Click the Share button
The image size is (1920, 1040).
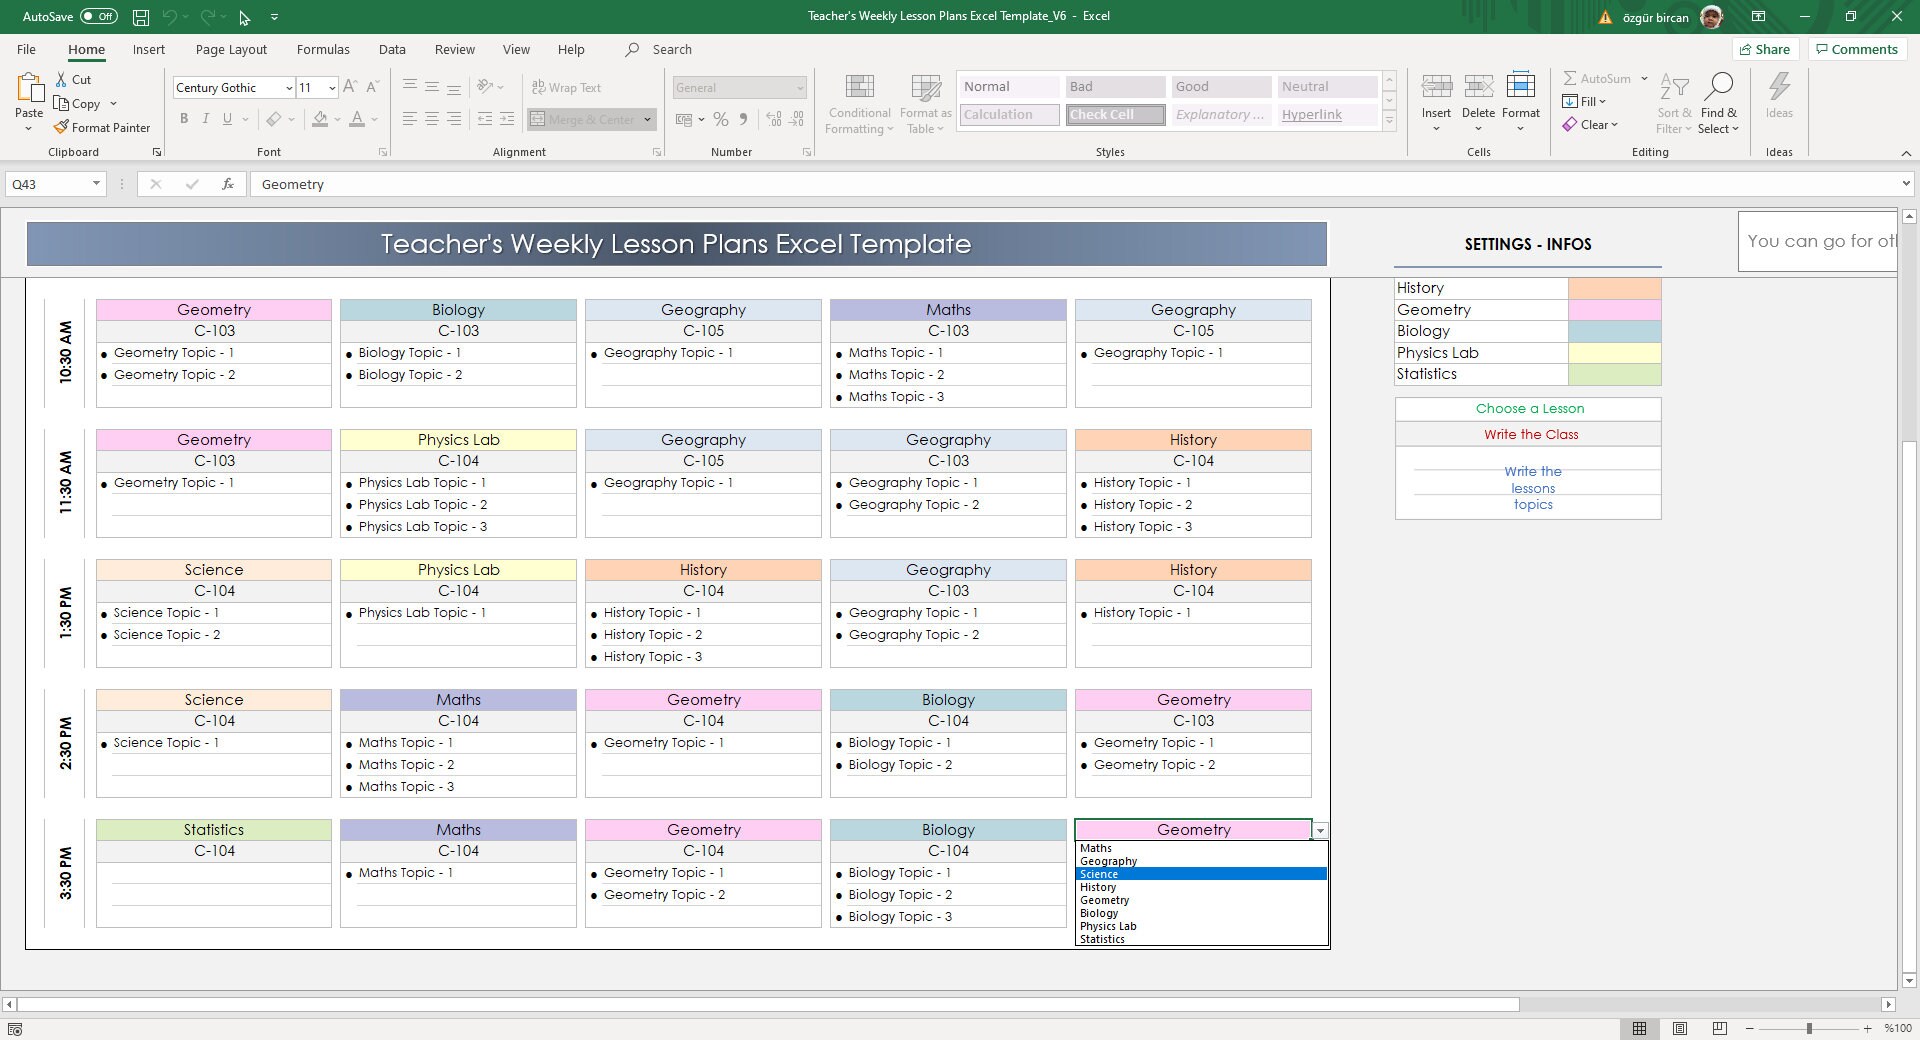1764,49
